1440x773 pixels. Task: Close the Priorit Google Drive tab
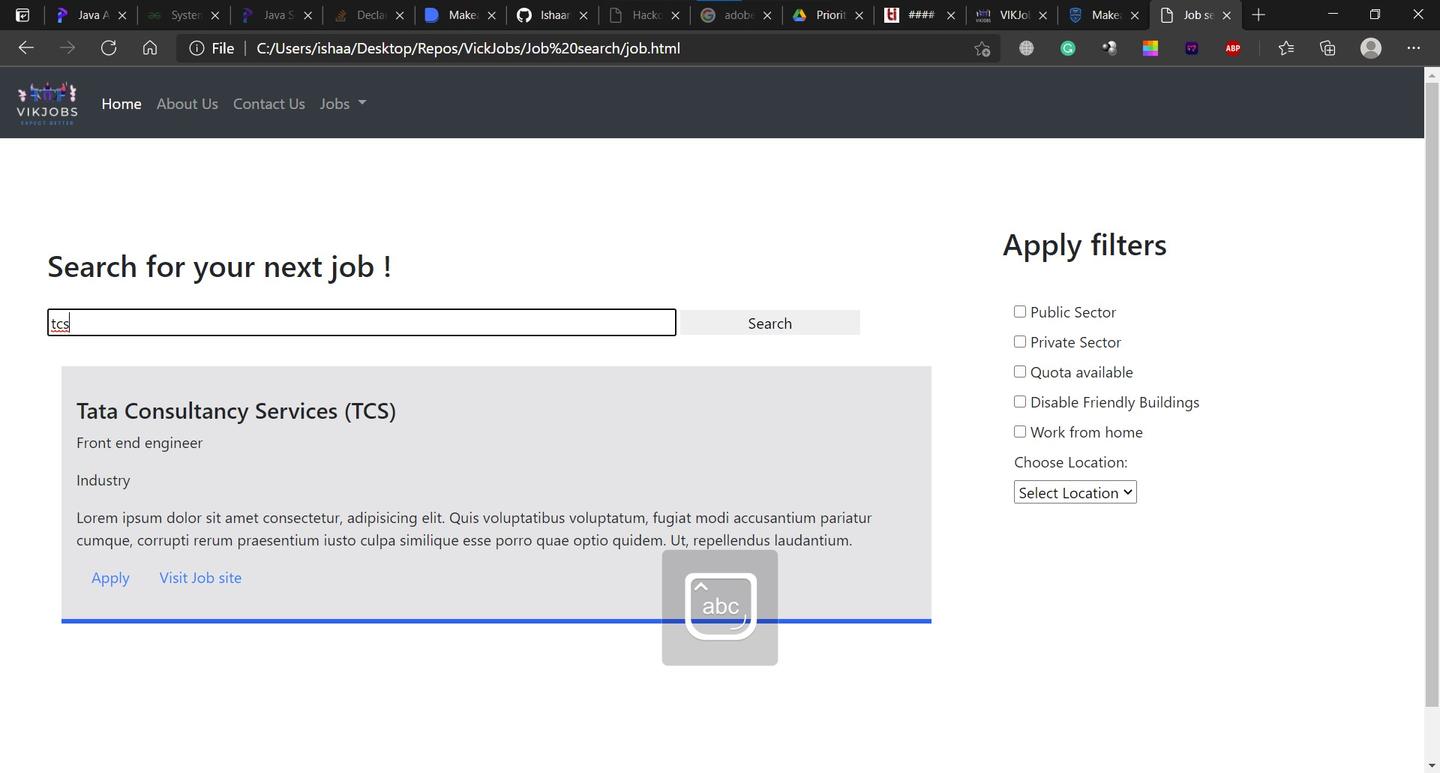859,15
